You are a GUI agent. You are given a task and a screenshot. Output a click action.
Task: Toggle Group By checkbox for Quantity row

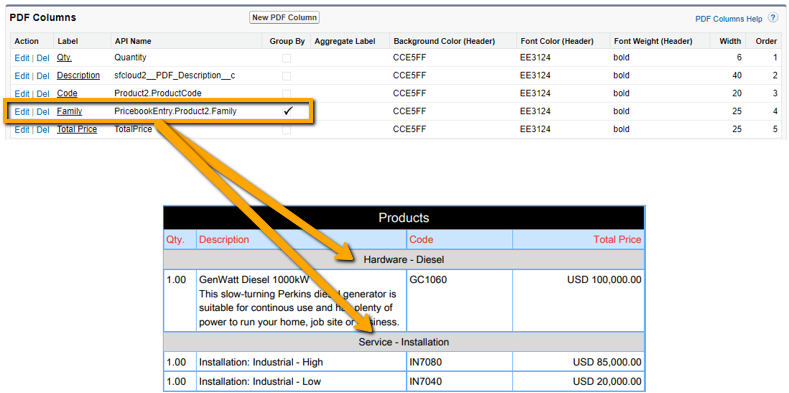(x=286, y=58)
